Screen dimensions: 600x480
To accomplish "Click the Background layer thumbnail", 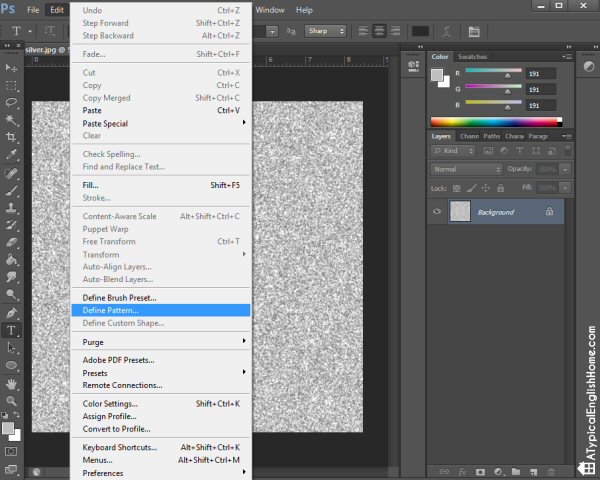I will point(460,211).
